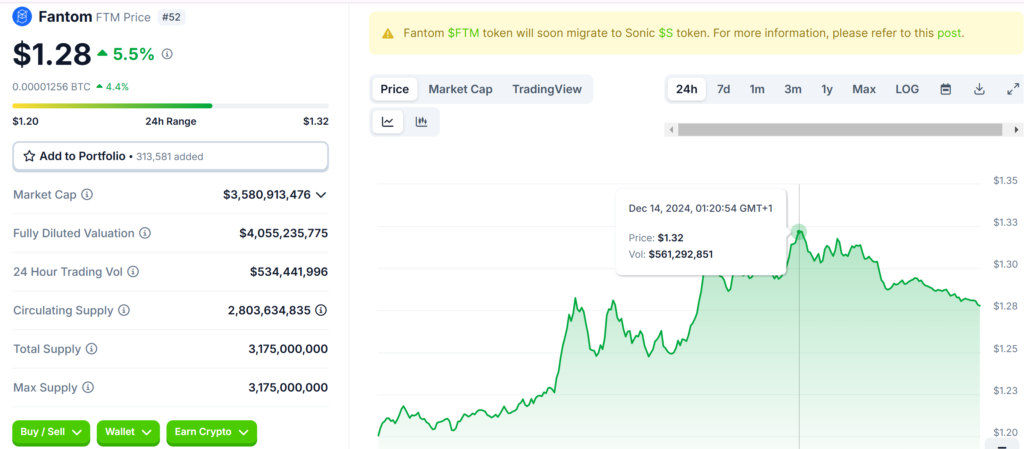Open the 'post' link in migration notice
The image size is (1024, 449).
tap(949, 33)
